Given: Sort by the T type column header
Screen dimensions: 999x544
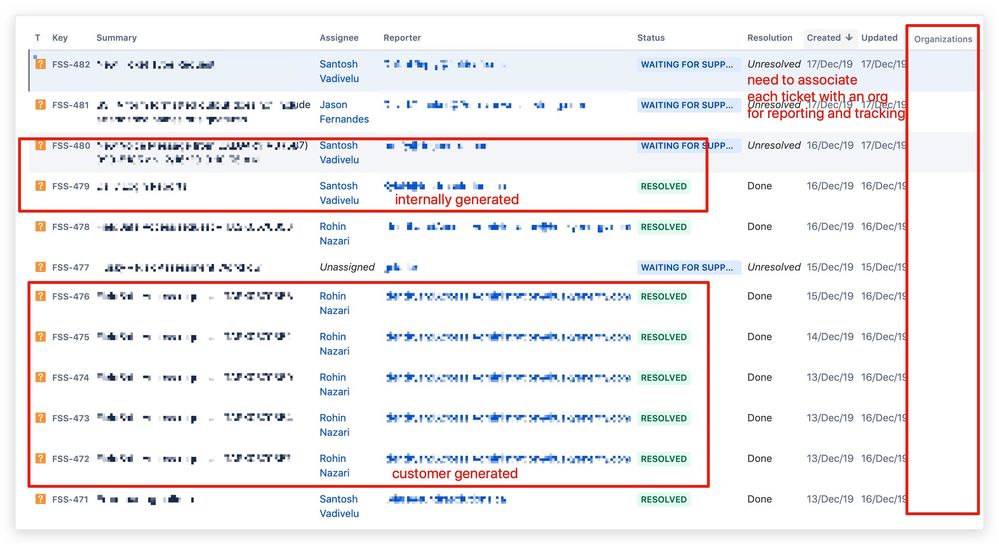Looking at the screenshot, I should click(x=38, y=38).
